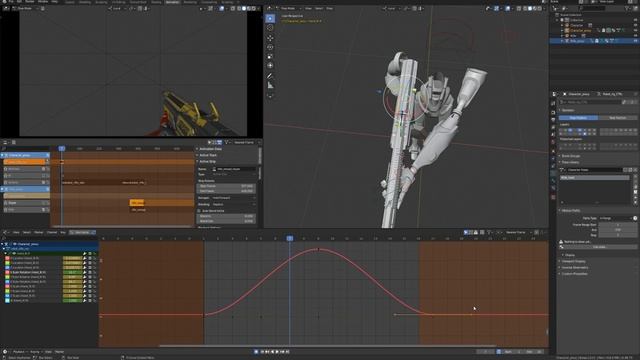Click the Timeline editor type icon at bottom

pos(5,351)
